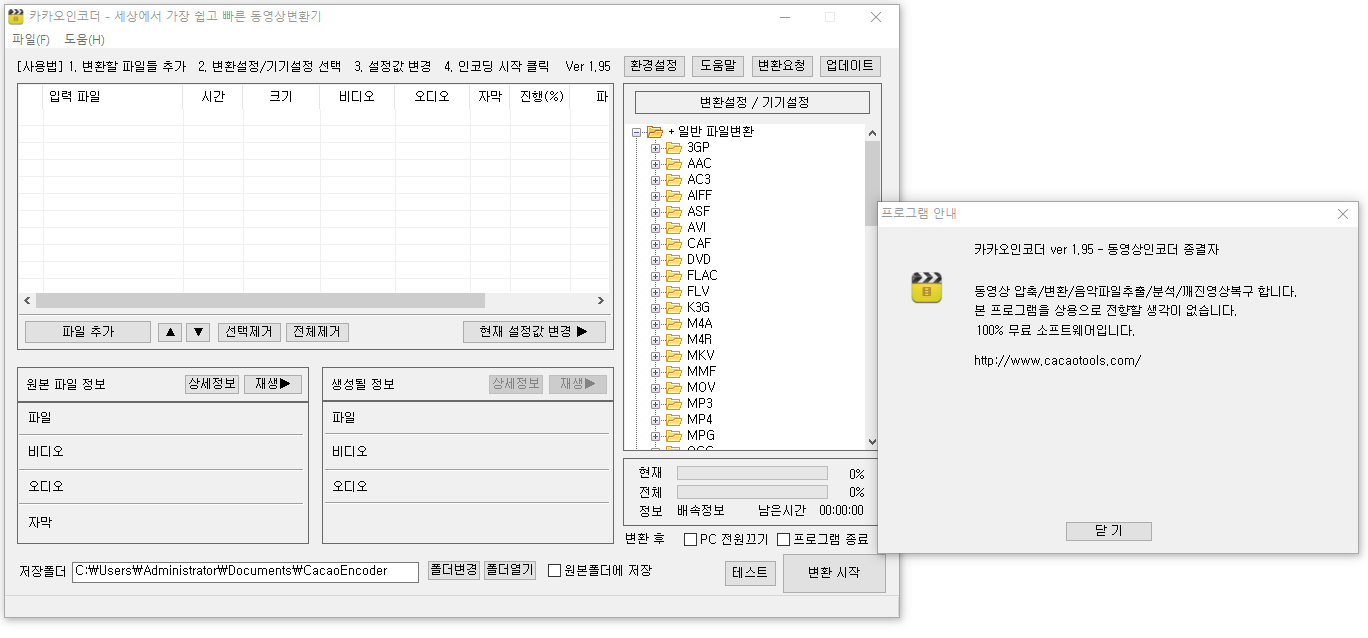Expand the AVI tree node

point(656,228)
